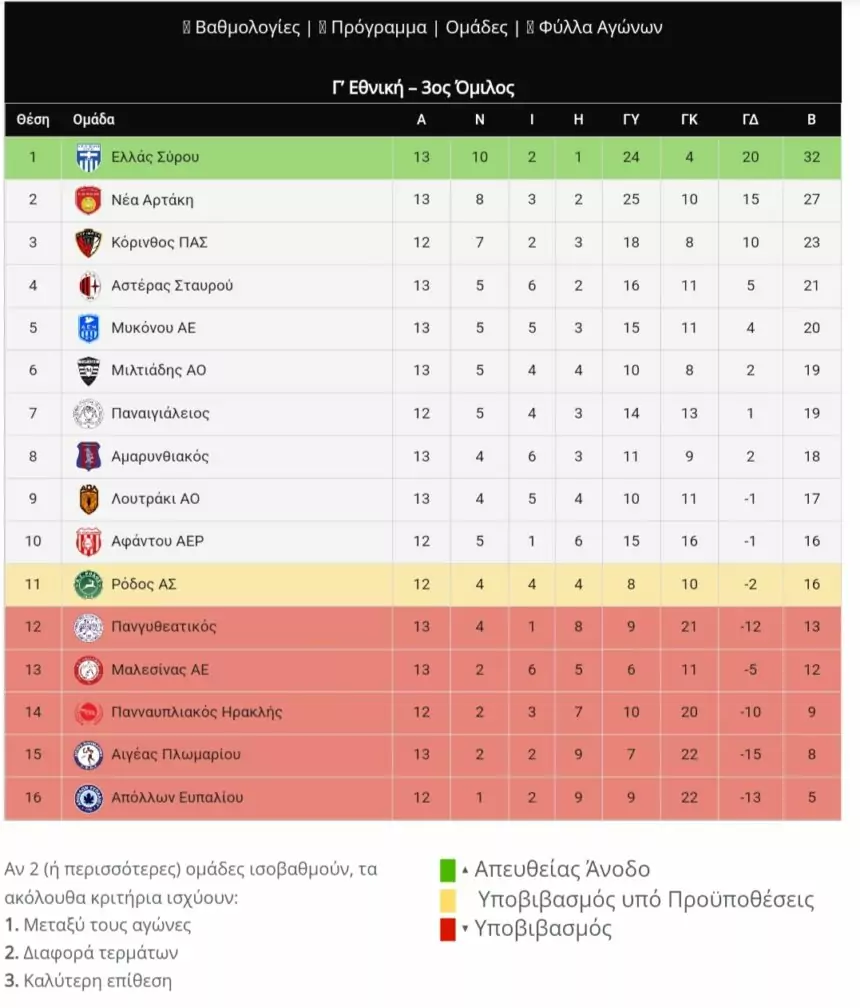This screenshot has width=860, height=1008.
Task: Click the Ελλάς Σύρου team crest icon
Action: (x=89, y=157)
